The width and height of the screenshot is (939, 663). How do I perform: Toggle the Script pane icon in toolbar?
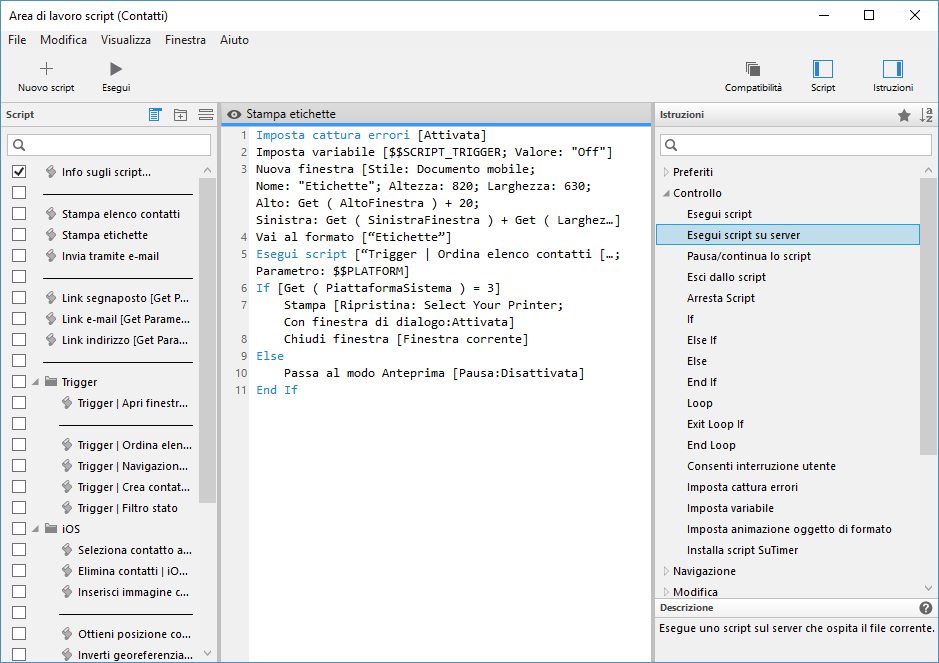pyautogui.click(x=823, y=69)
